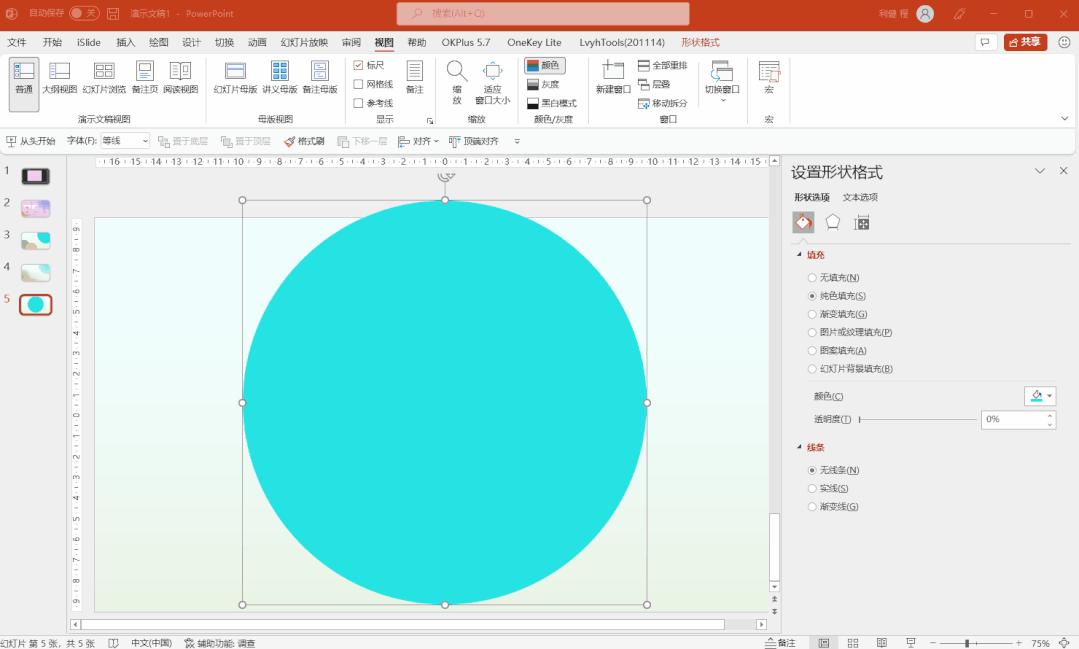Image resolution: width=1079 pixels, height=649 pixels.
Task: Open the Align (对齐) dropdown menu
Action: [418, 141]
